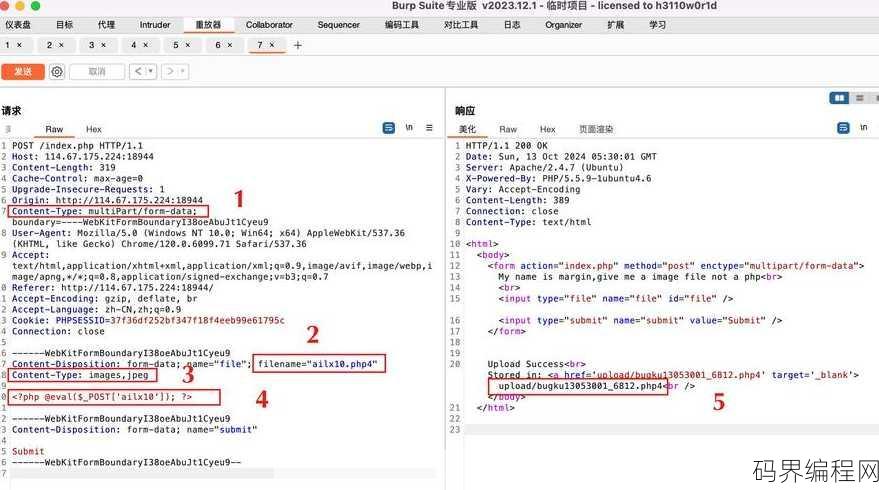Close Repeater tab 5
879x490 pixels.
coord(188,45)
